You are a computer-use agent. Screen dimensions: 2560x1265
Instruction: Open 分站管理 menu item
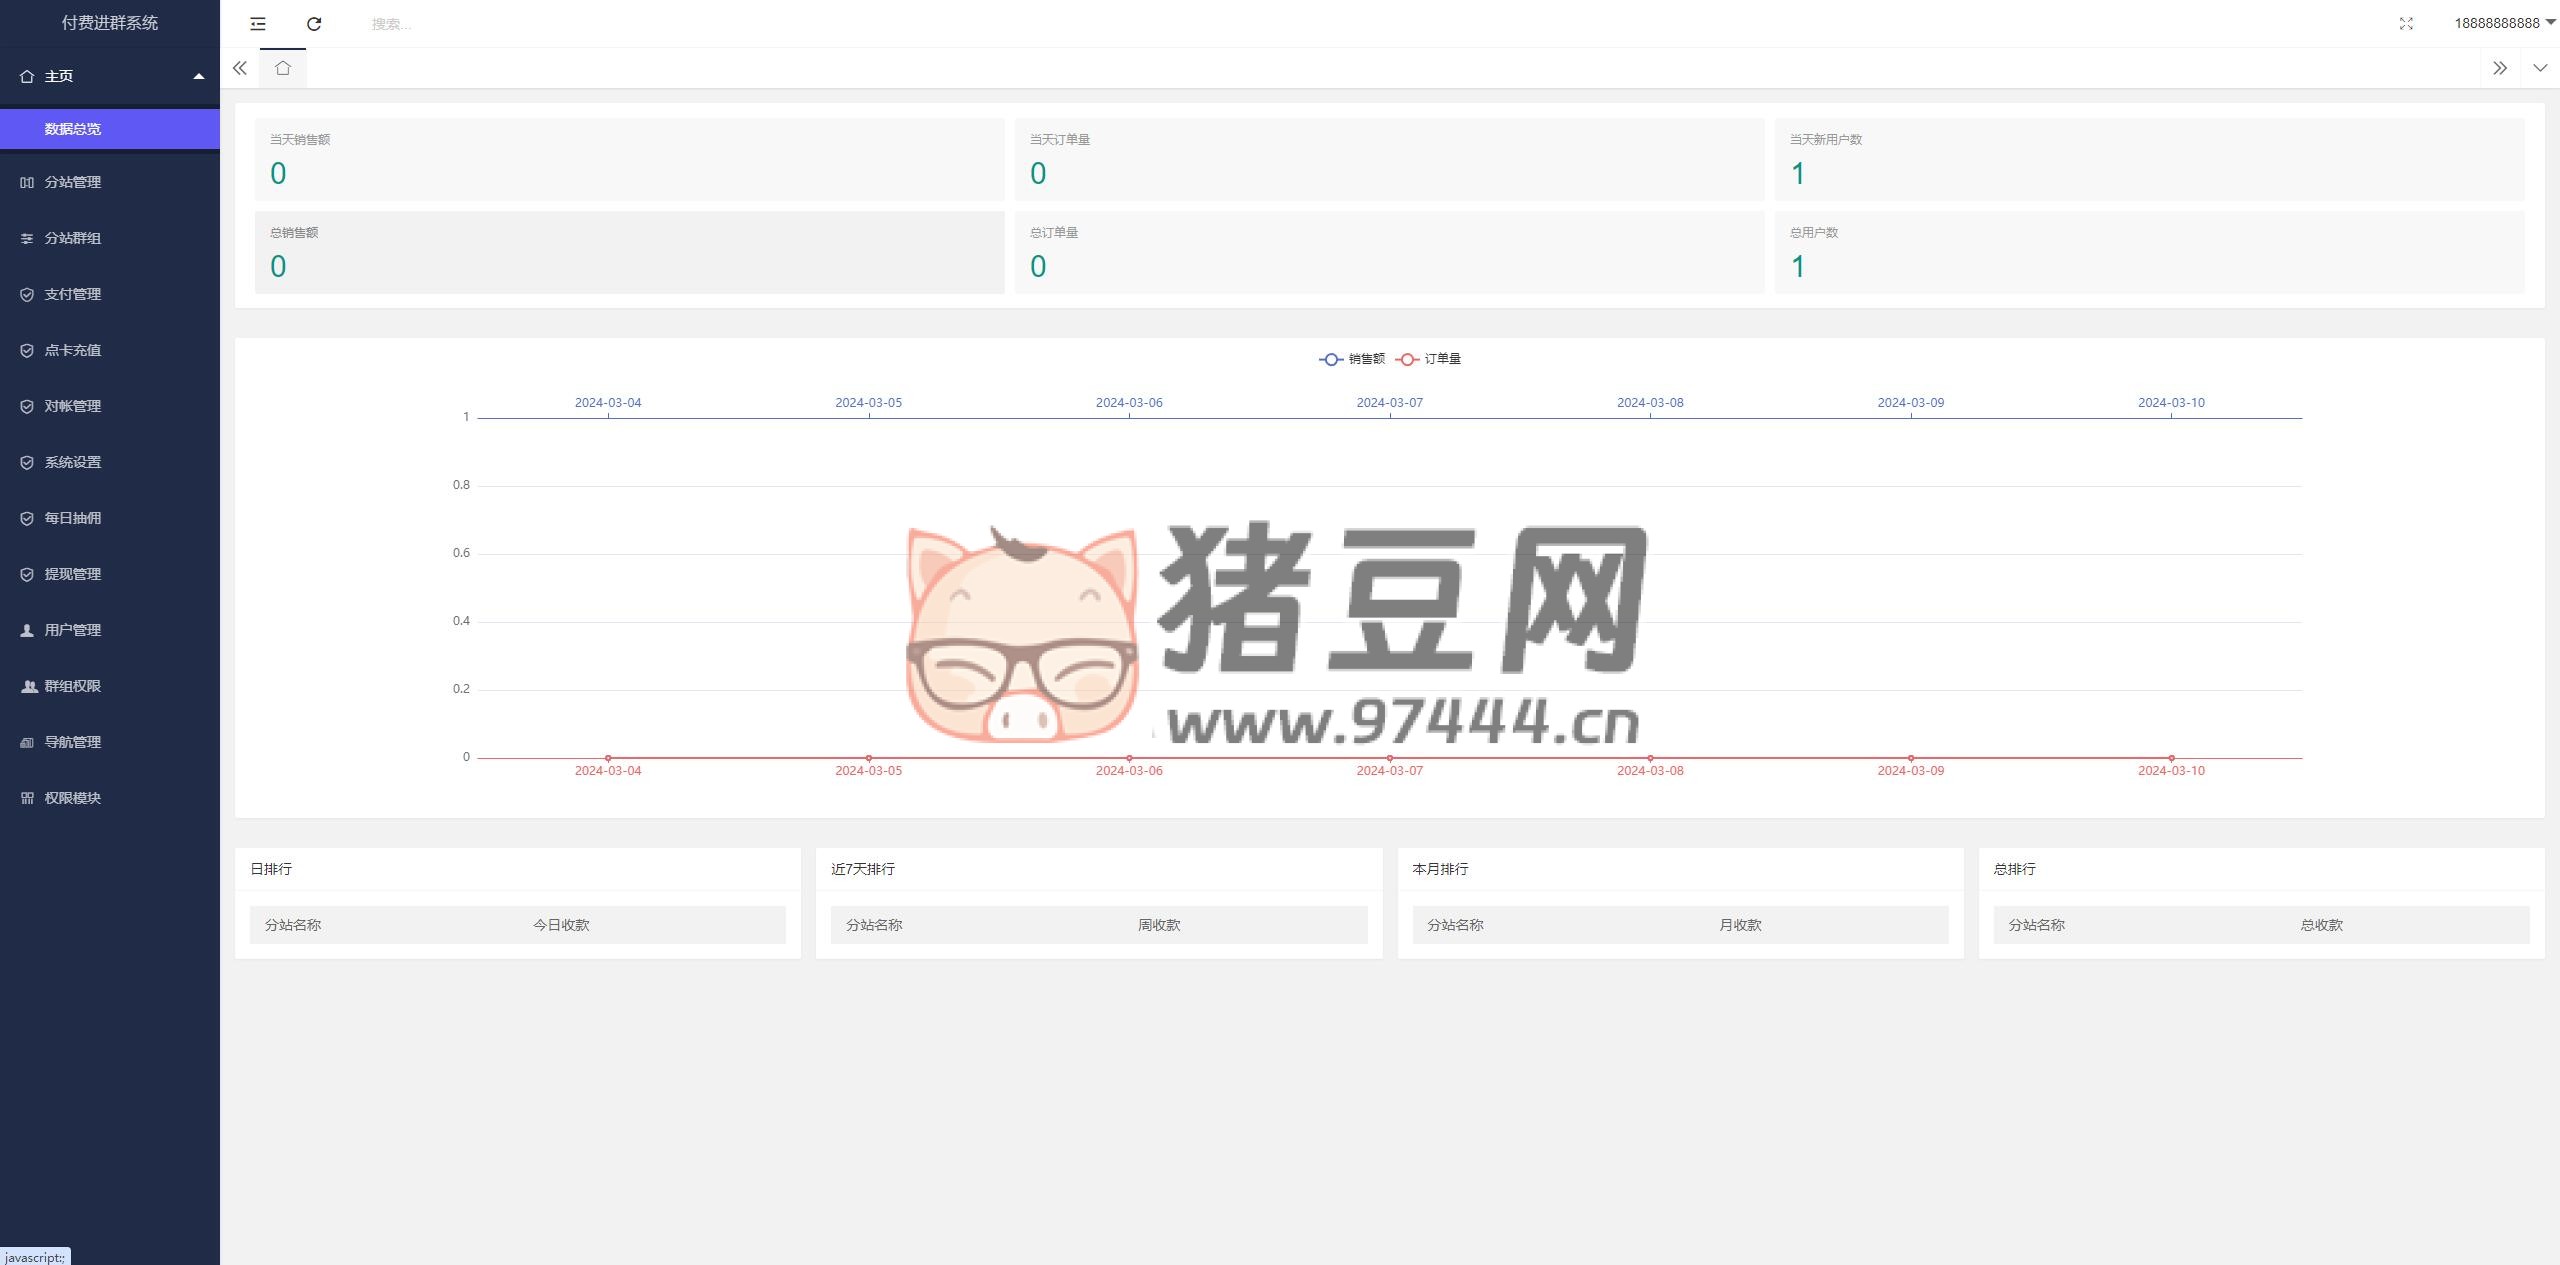click(x=73, y=182)
